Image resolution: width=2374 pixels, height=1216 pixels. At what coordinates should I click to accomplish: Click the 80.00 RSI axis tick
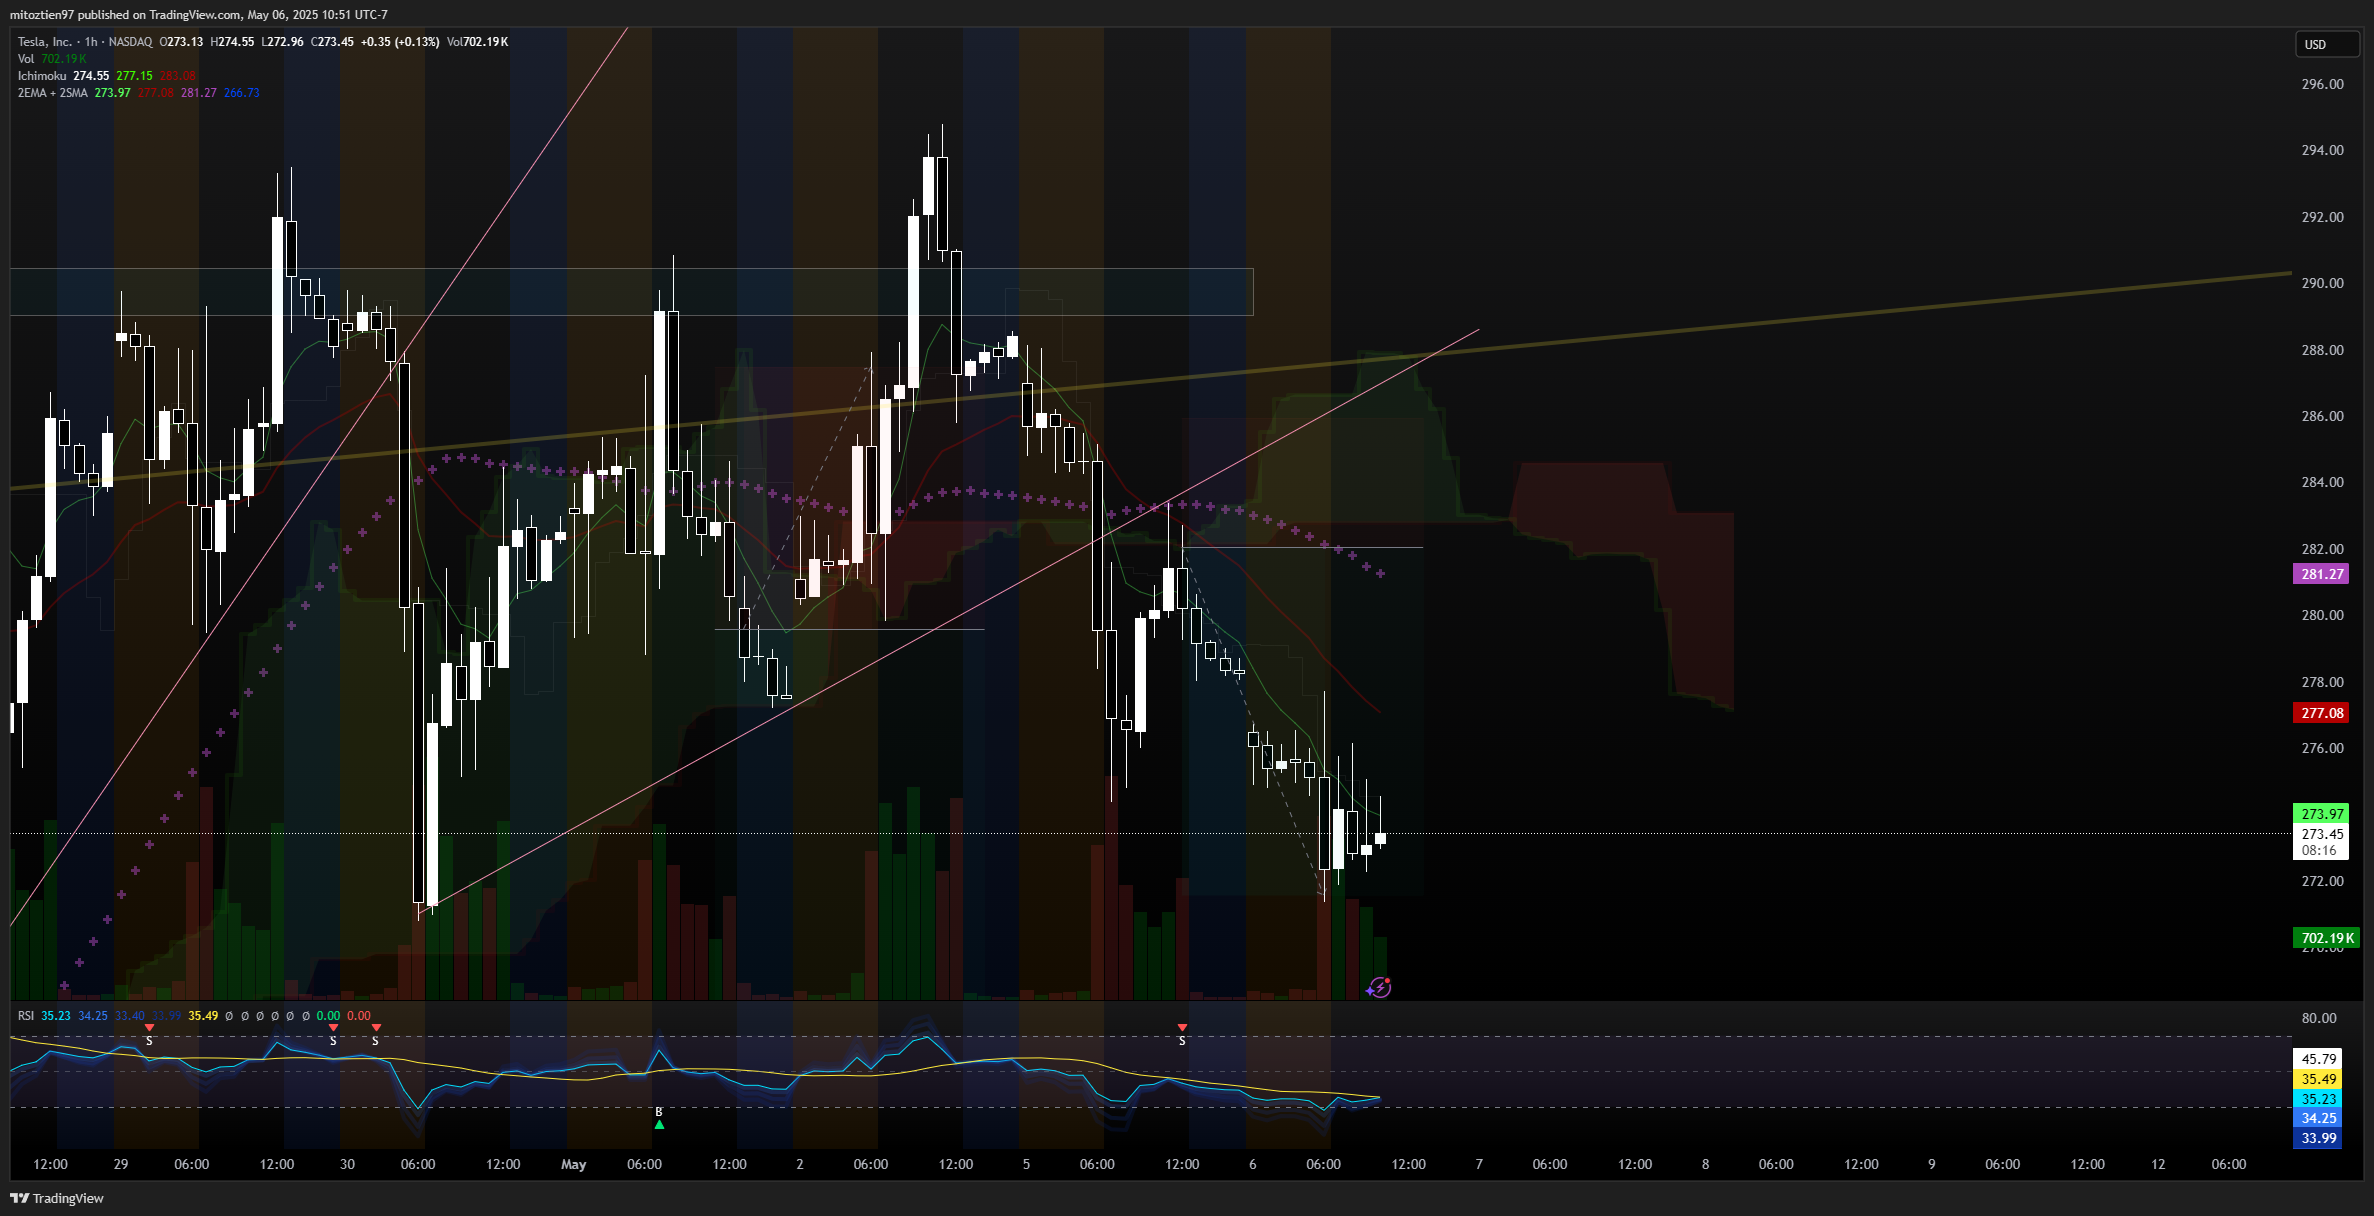point(2319,1018)
